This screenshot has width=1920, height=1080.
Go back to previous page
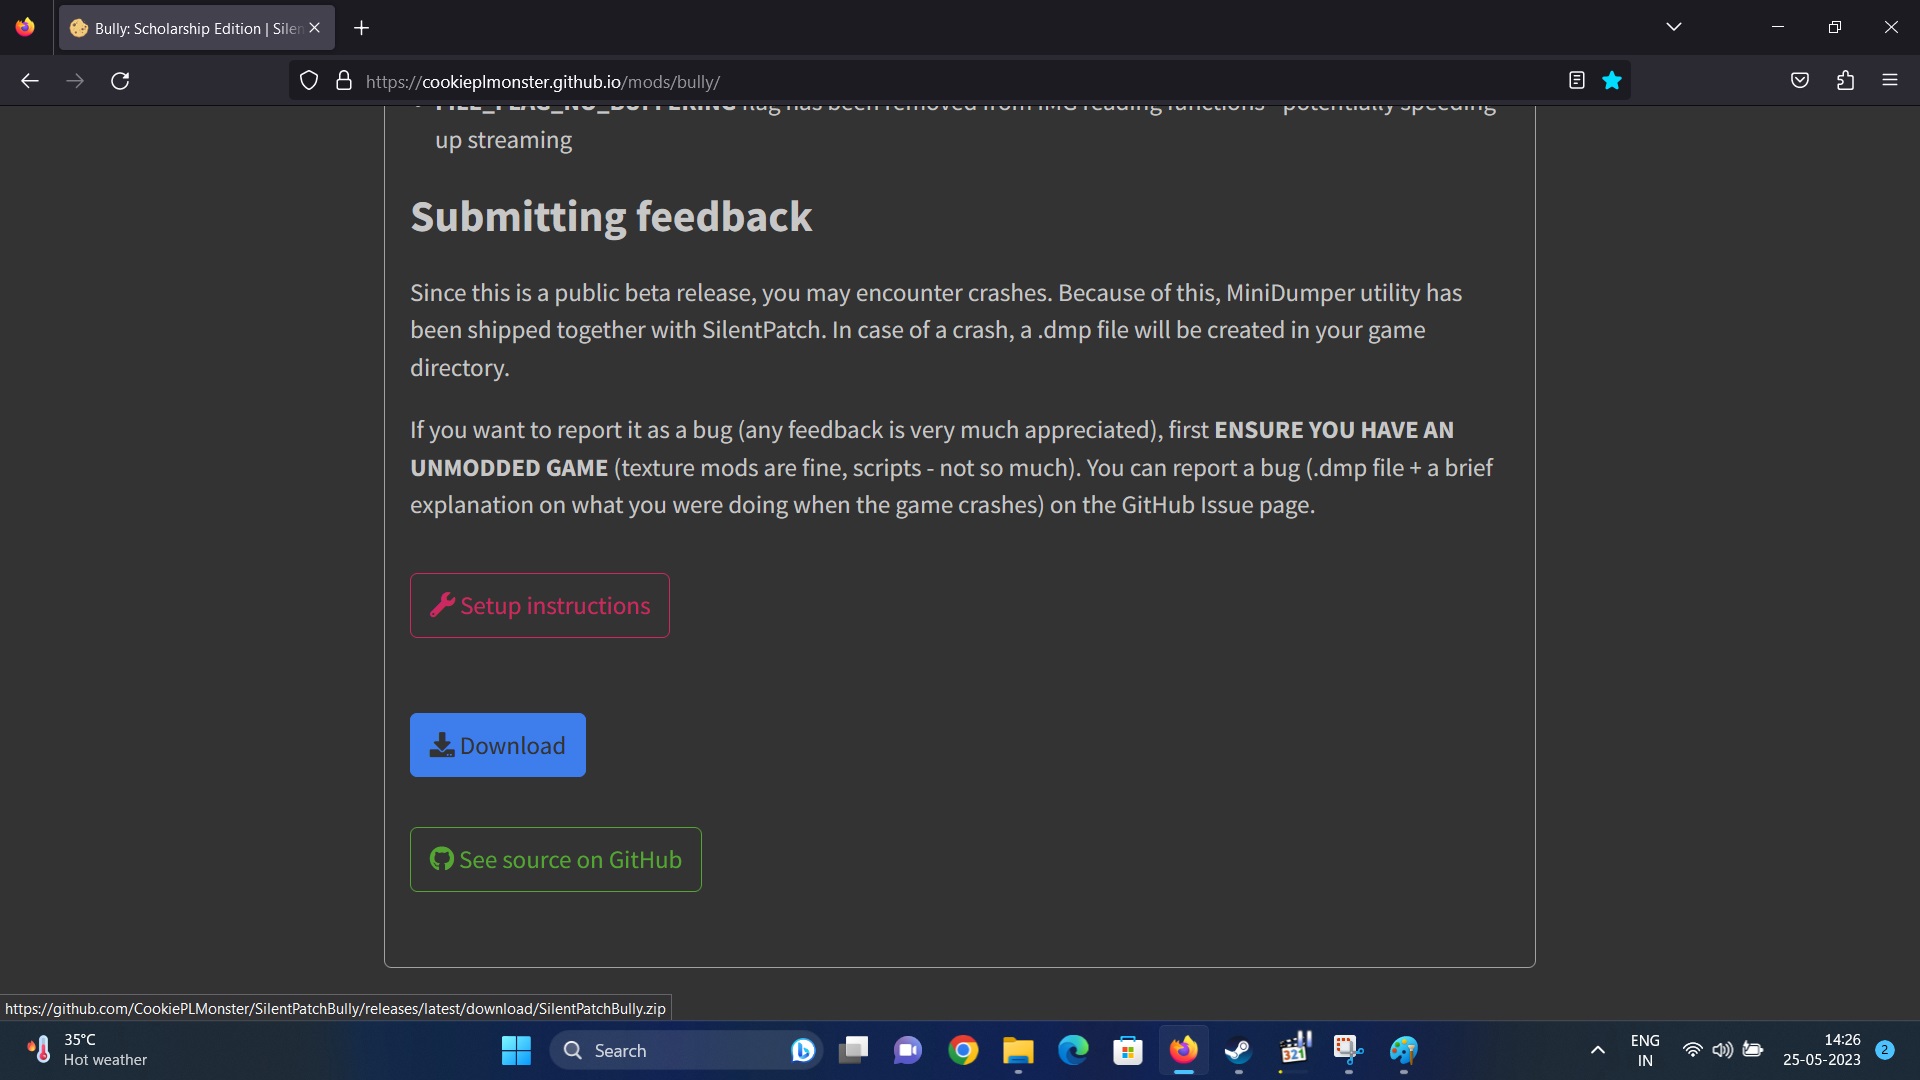[x=30, y=81]
